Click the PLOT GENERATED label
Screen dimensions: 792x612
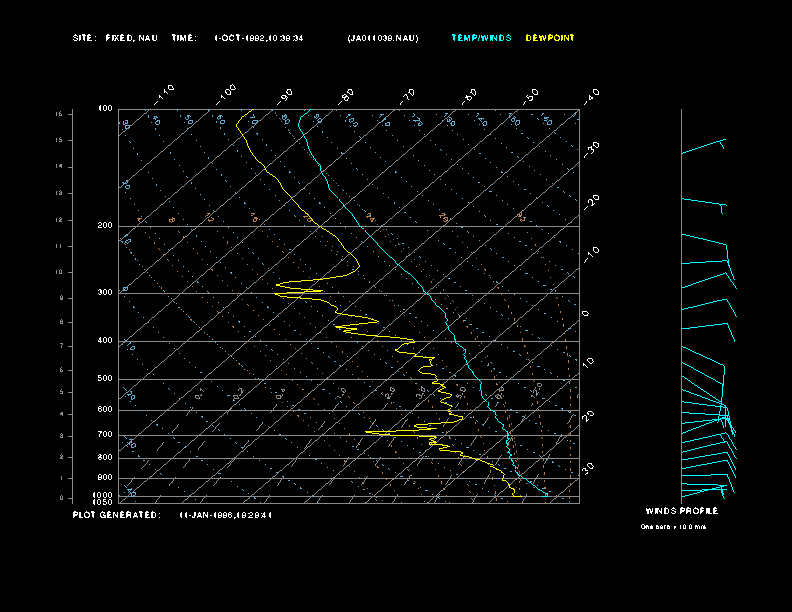(x=115, y=515)
